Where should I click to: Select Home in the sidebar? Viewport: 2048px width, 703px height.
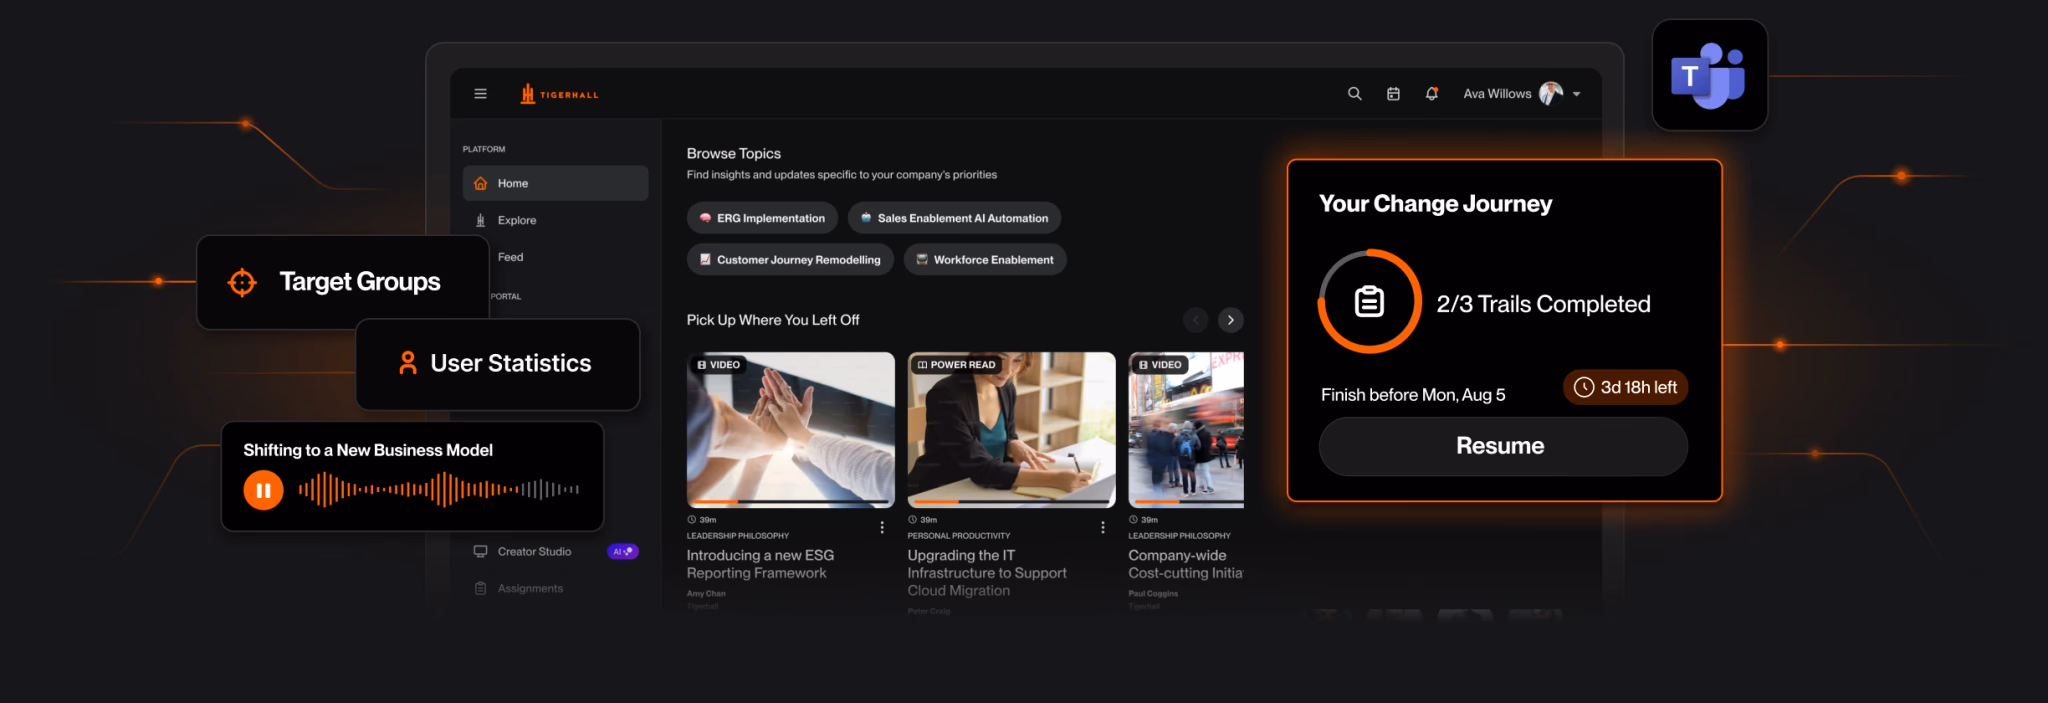click(x=555, y=183)
